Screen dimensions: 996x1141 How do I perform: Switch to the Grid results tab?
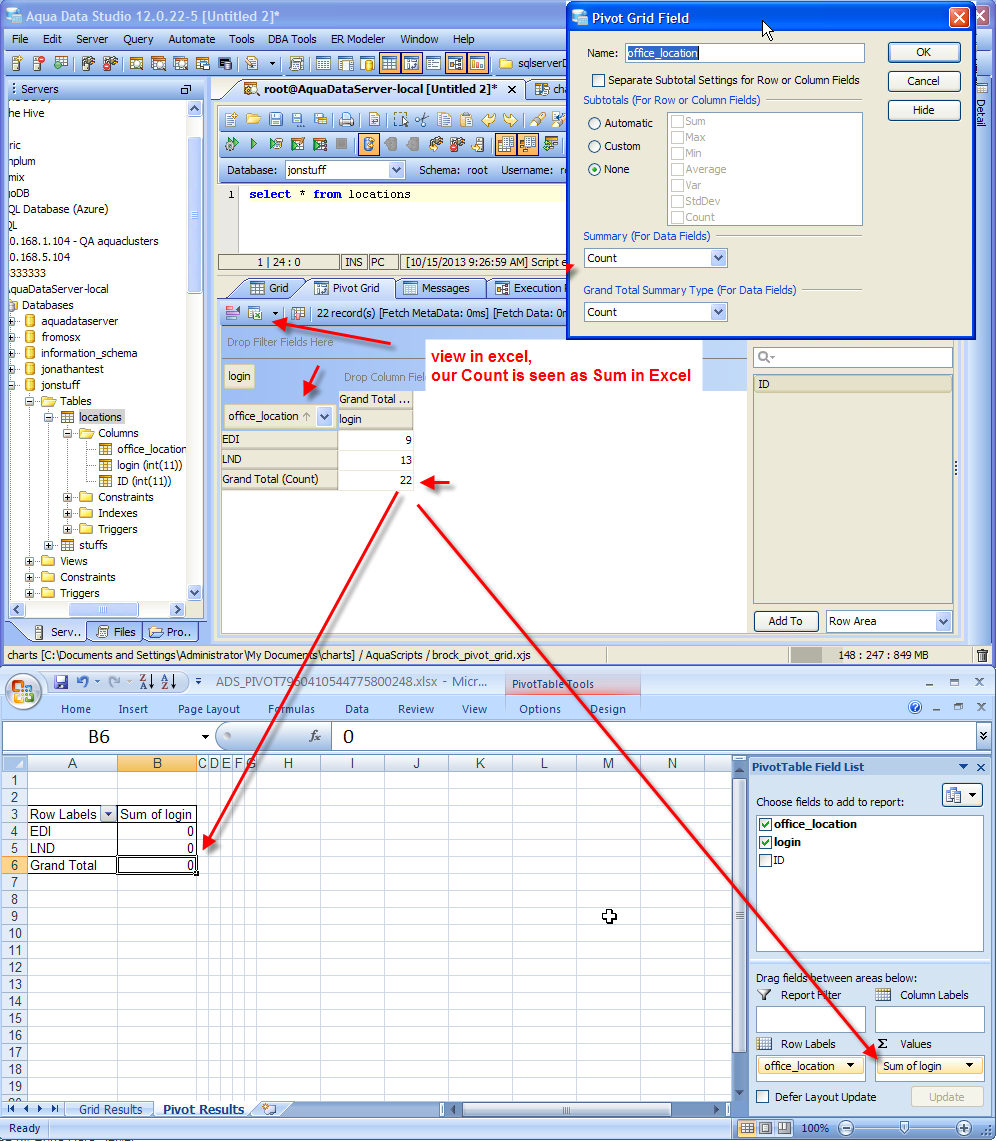(x=270, y=288)
